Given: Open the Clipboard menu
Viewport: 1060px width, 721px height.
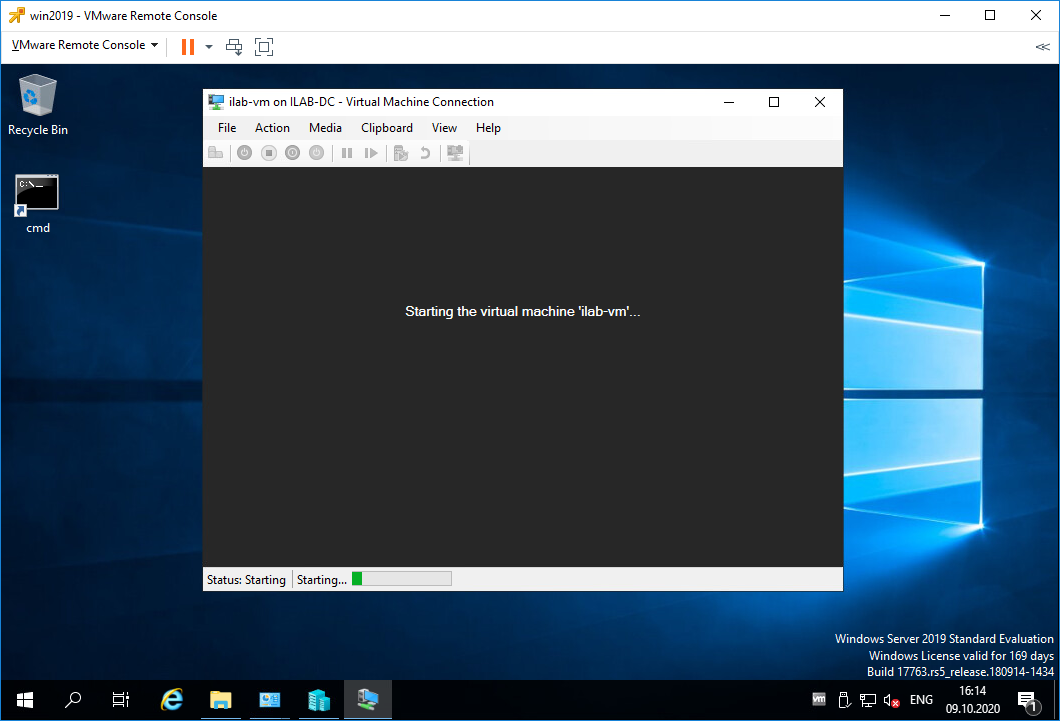Looking at the screenshot, I should (x=387, y=128).
